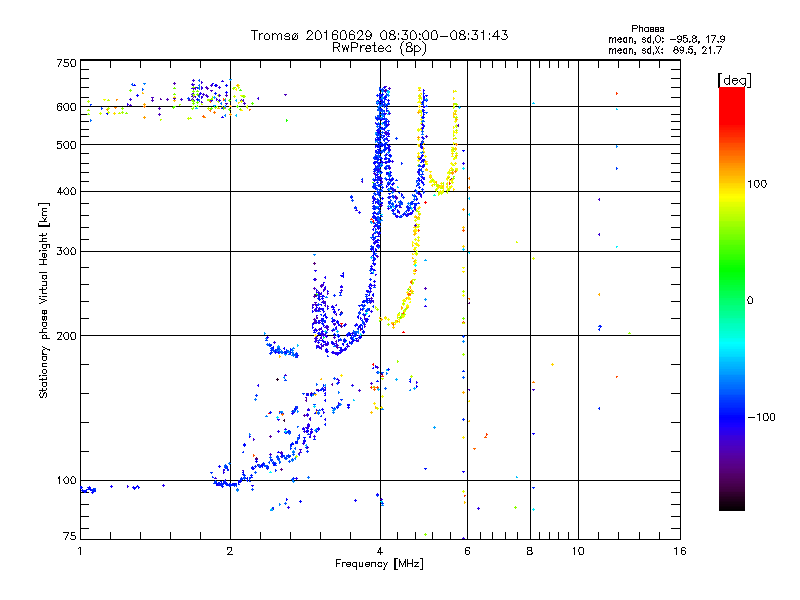Image resolution: width=800 pixels, height=600 pixels.
Task: Click the plot title 'Tromsø 20160629 08:30:00-08:31:43'
Action: tap(379, 35)
